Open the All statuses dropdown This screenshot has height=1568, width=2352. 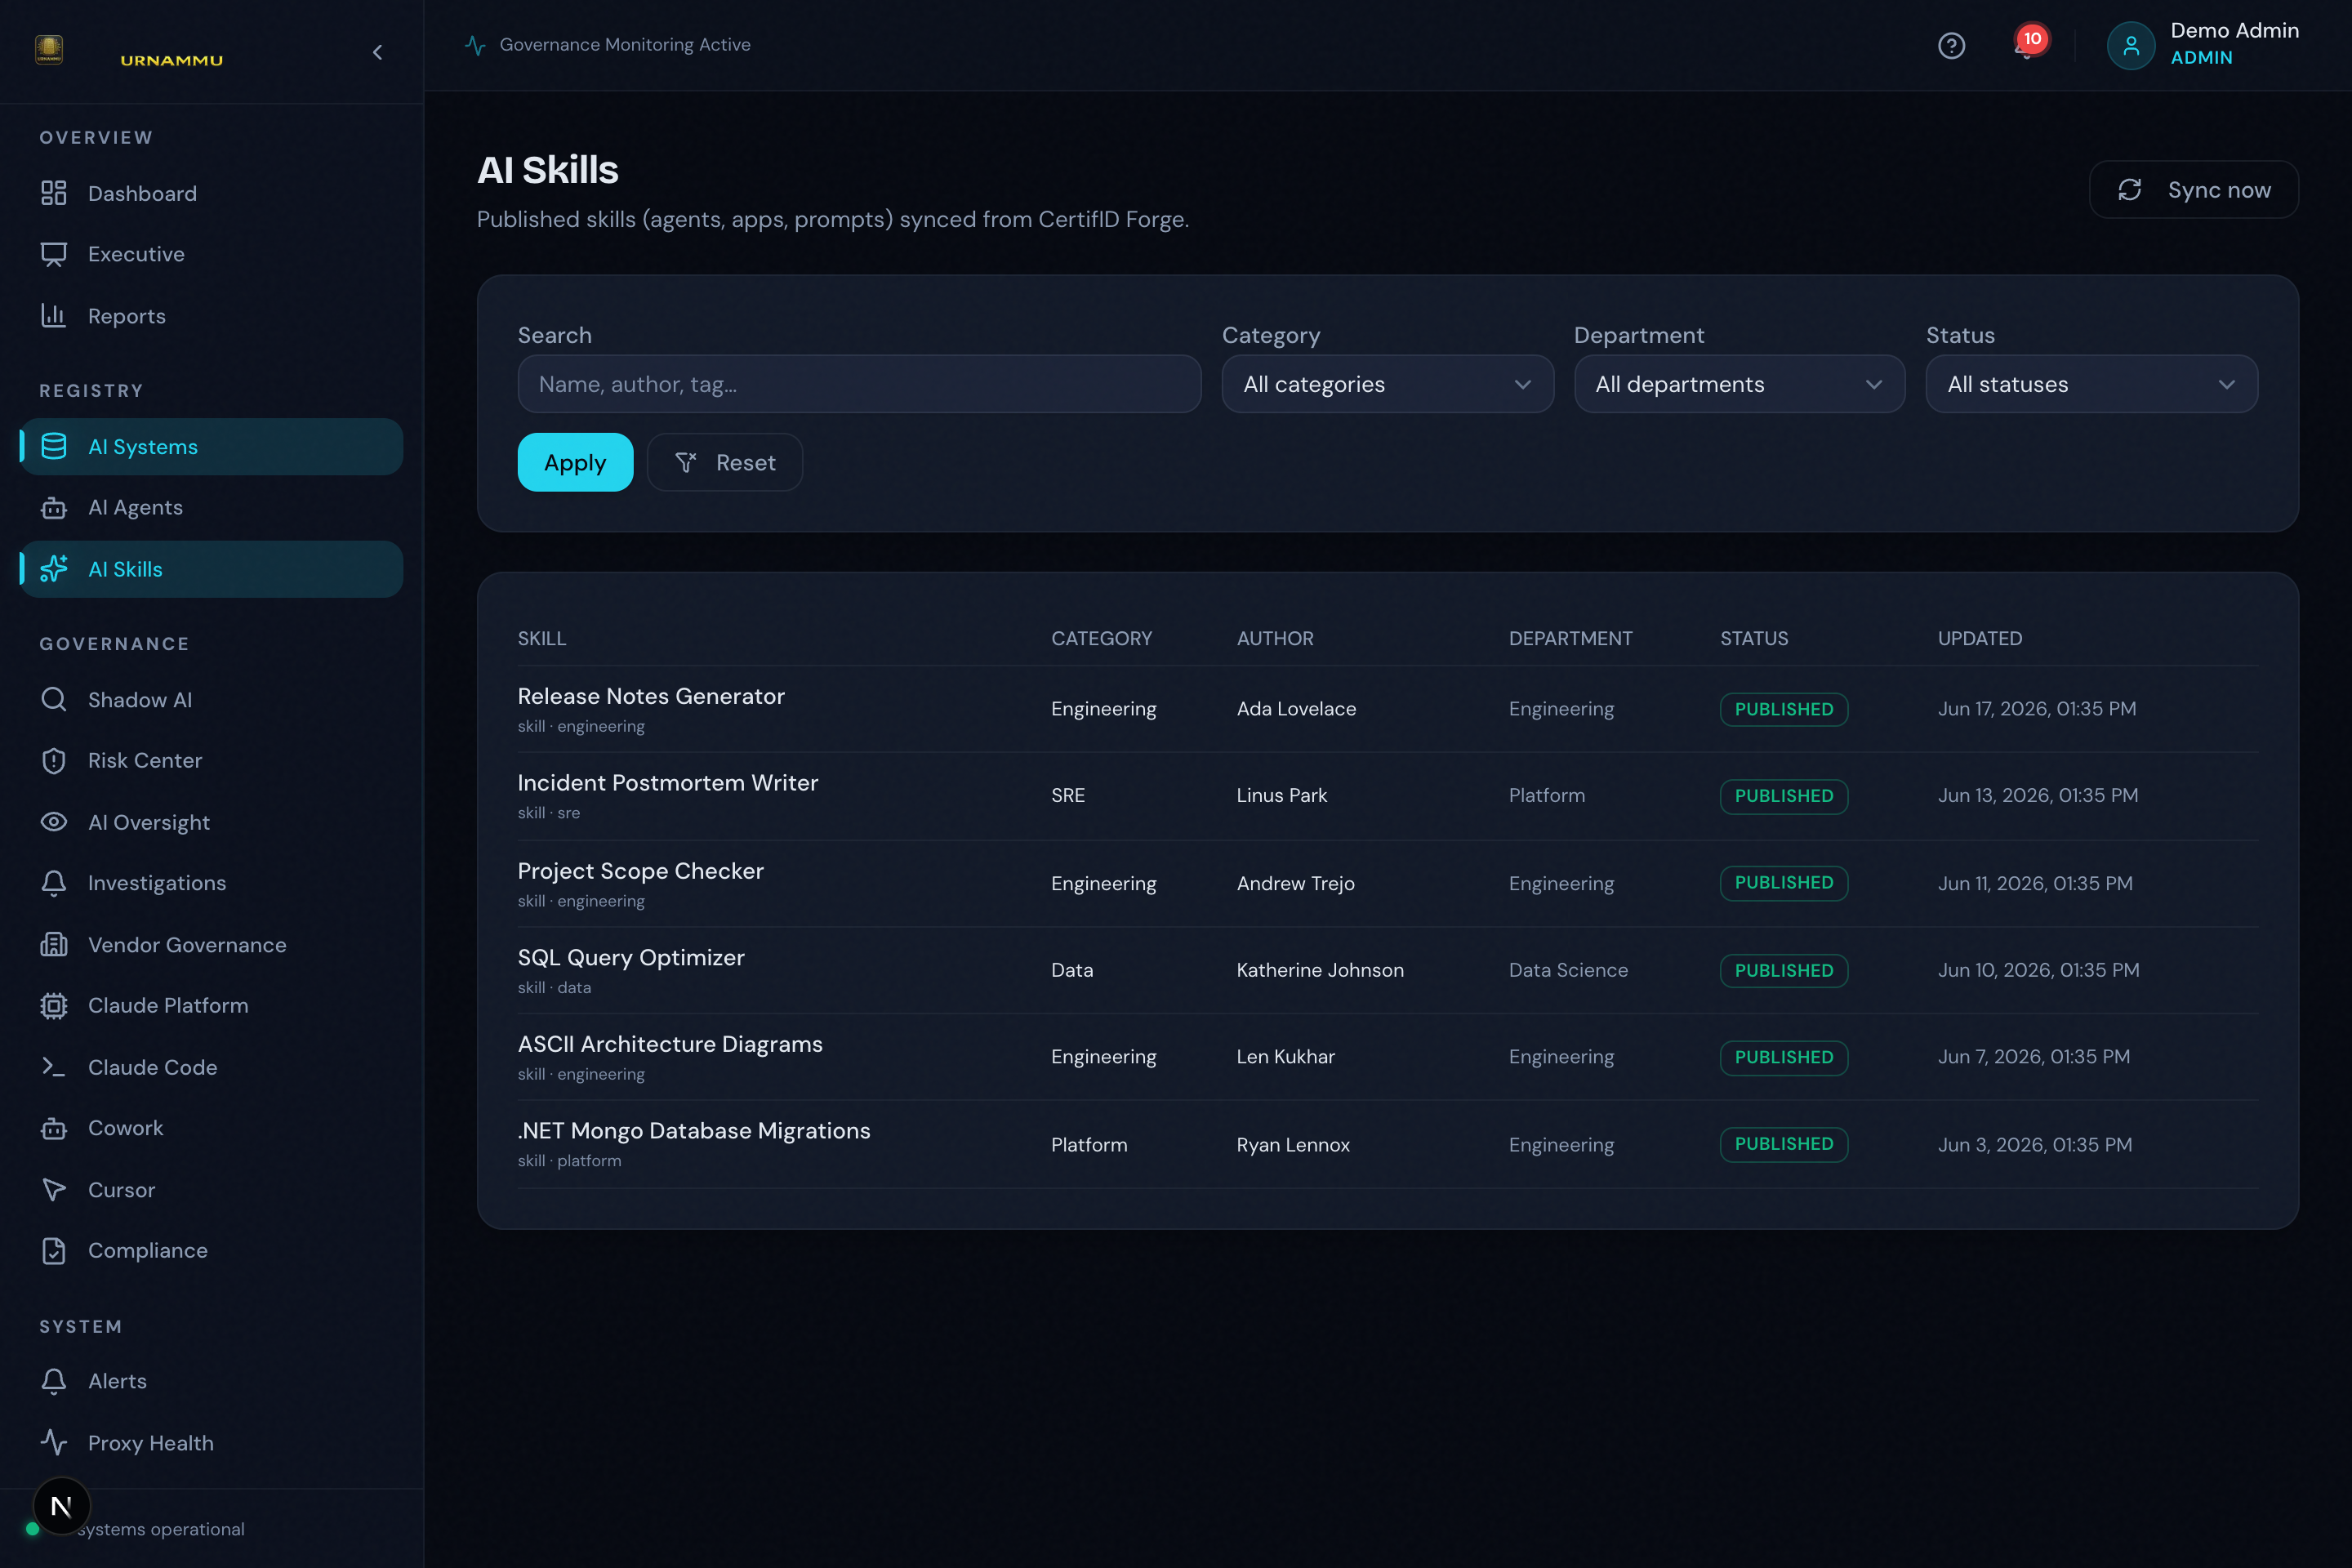(2091, 384)
